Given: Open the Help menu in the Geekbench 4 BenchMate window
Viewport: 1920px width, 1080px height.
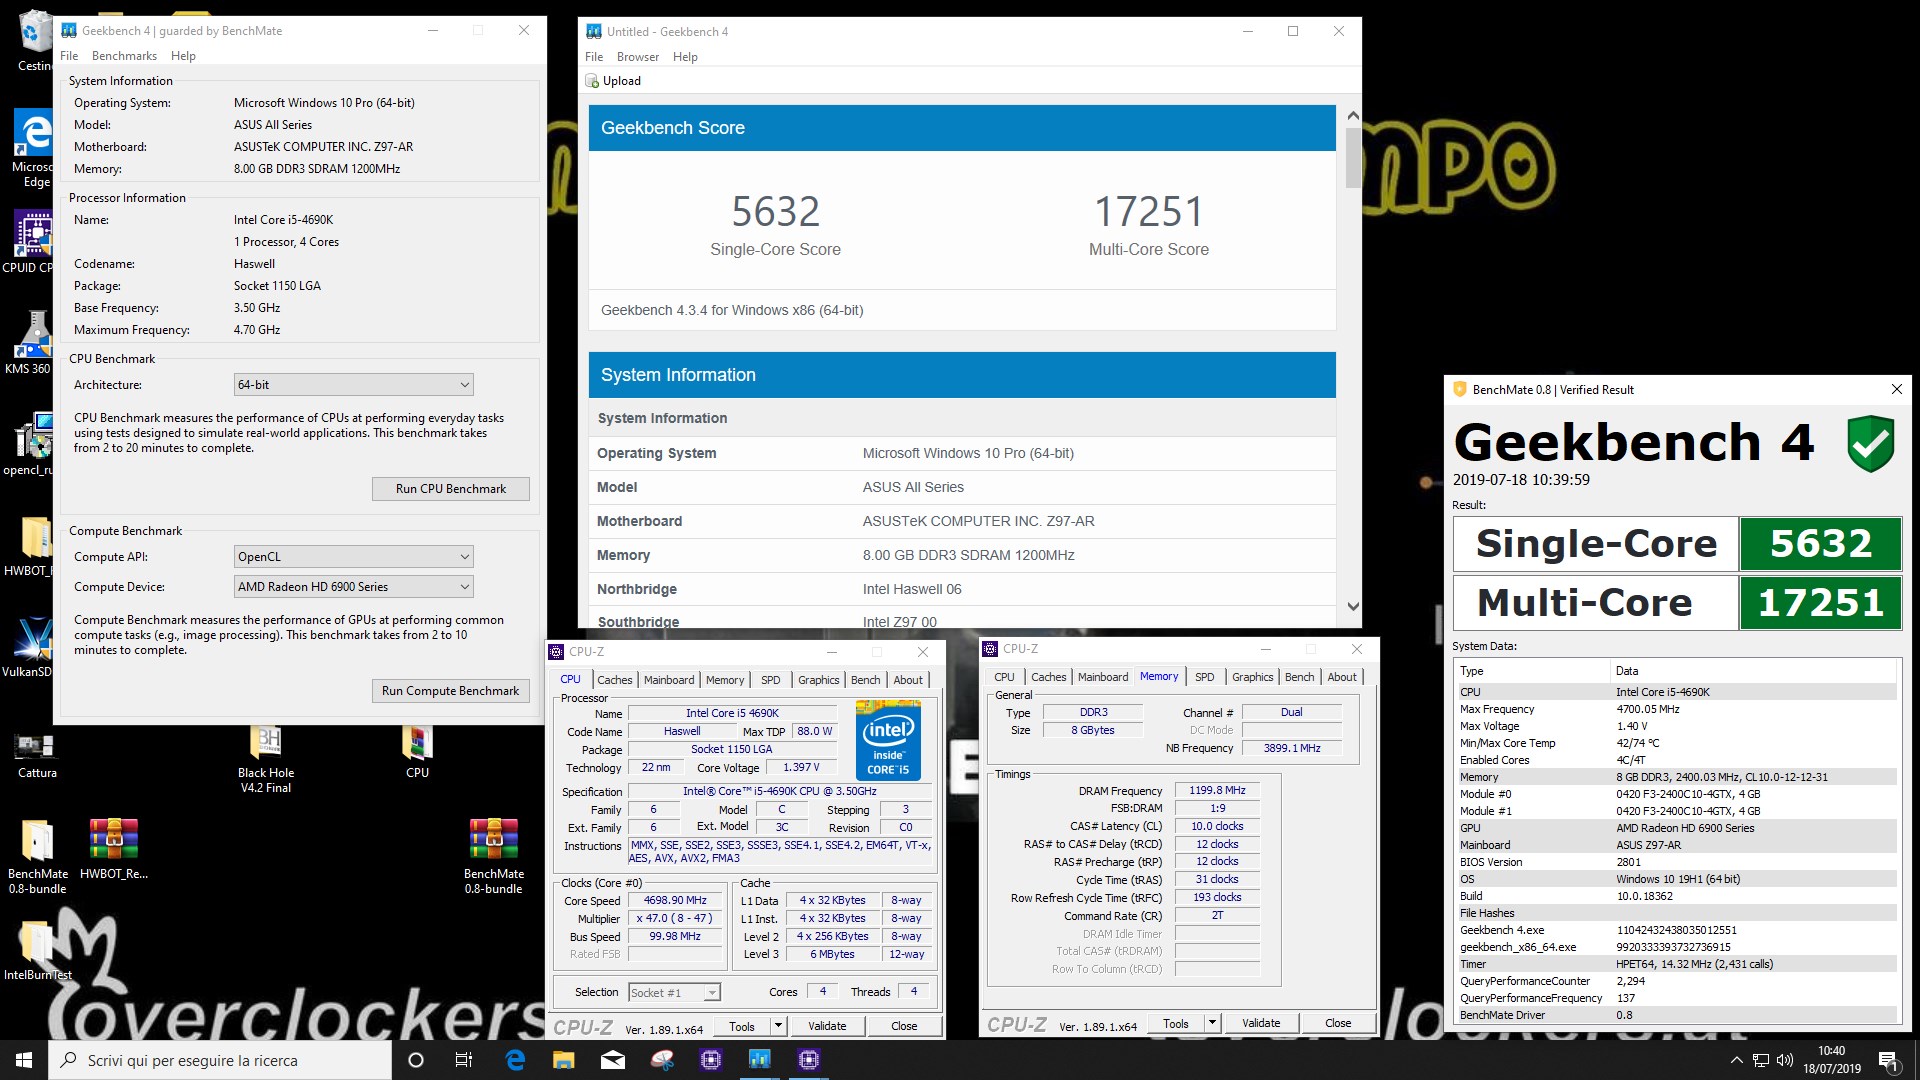Looking at the screenshot, I should [183, 56].
